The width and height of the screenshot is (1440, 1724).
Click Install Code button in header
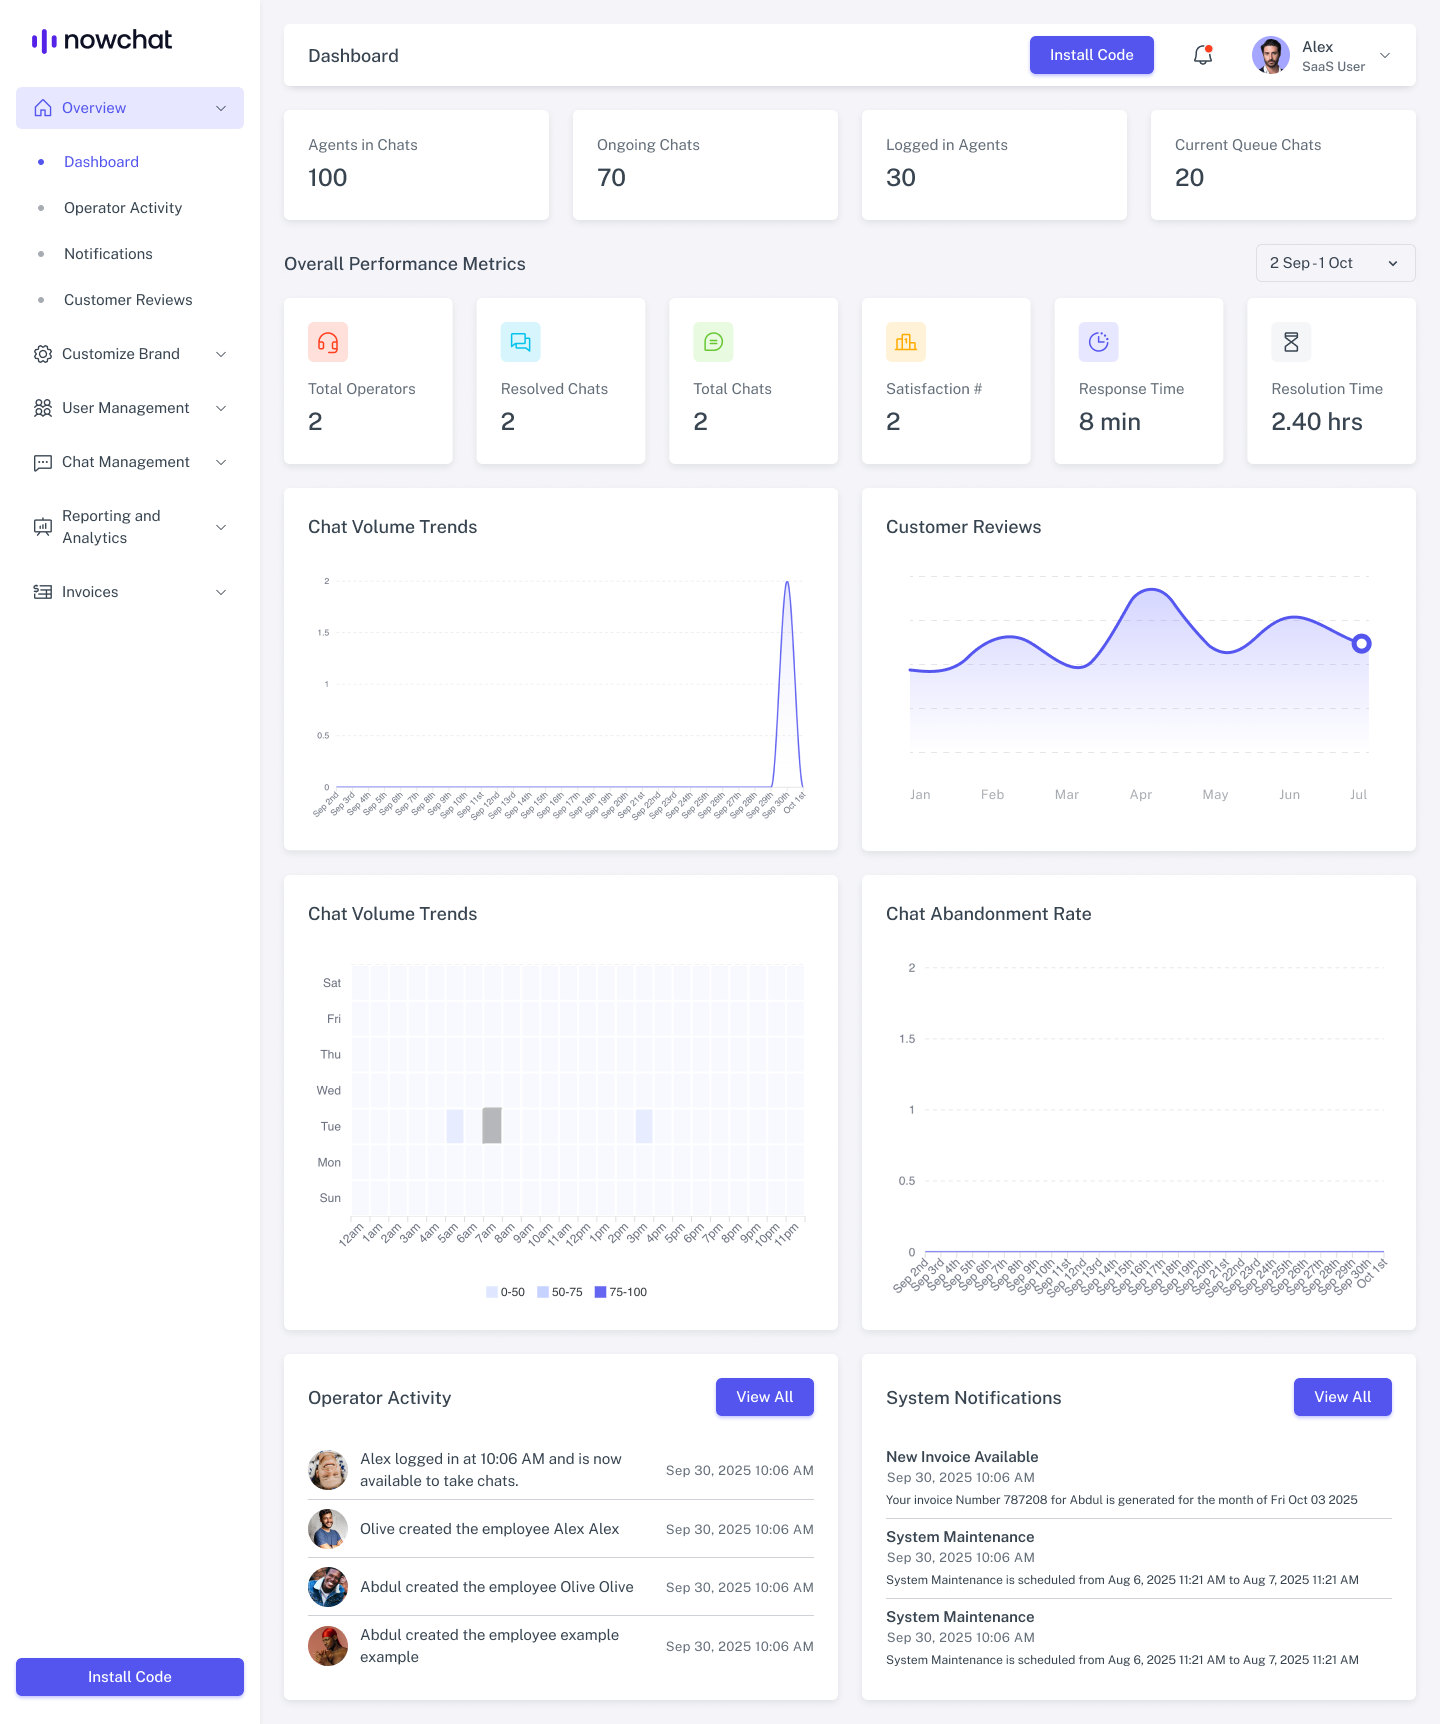[x=1091, y=55]
